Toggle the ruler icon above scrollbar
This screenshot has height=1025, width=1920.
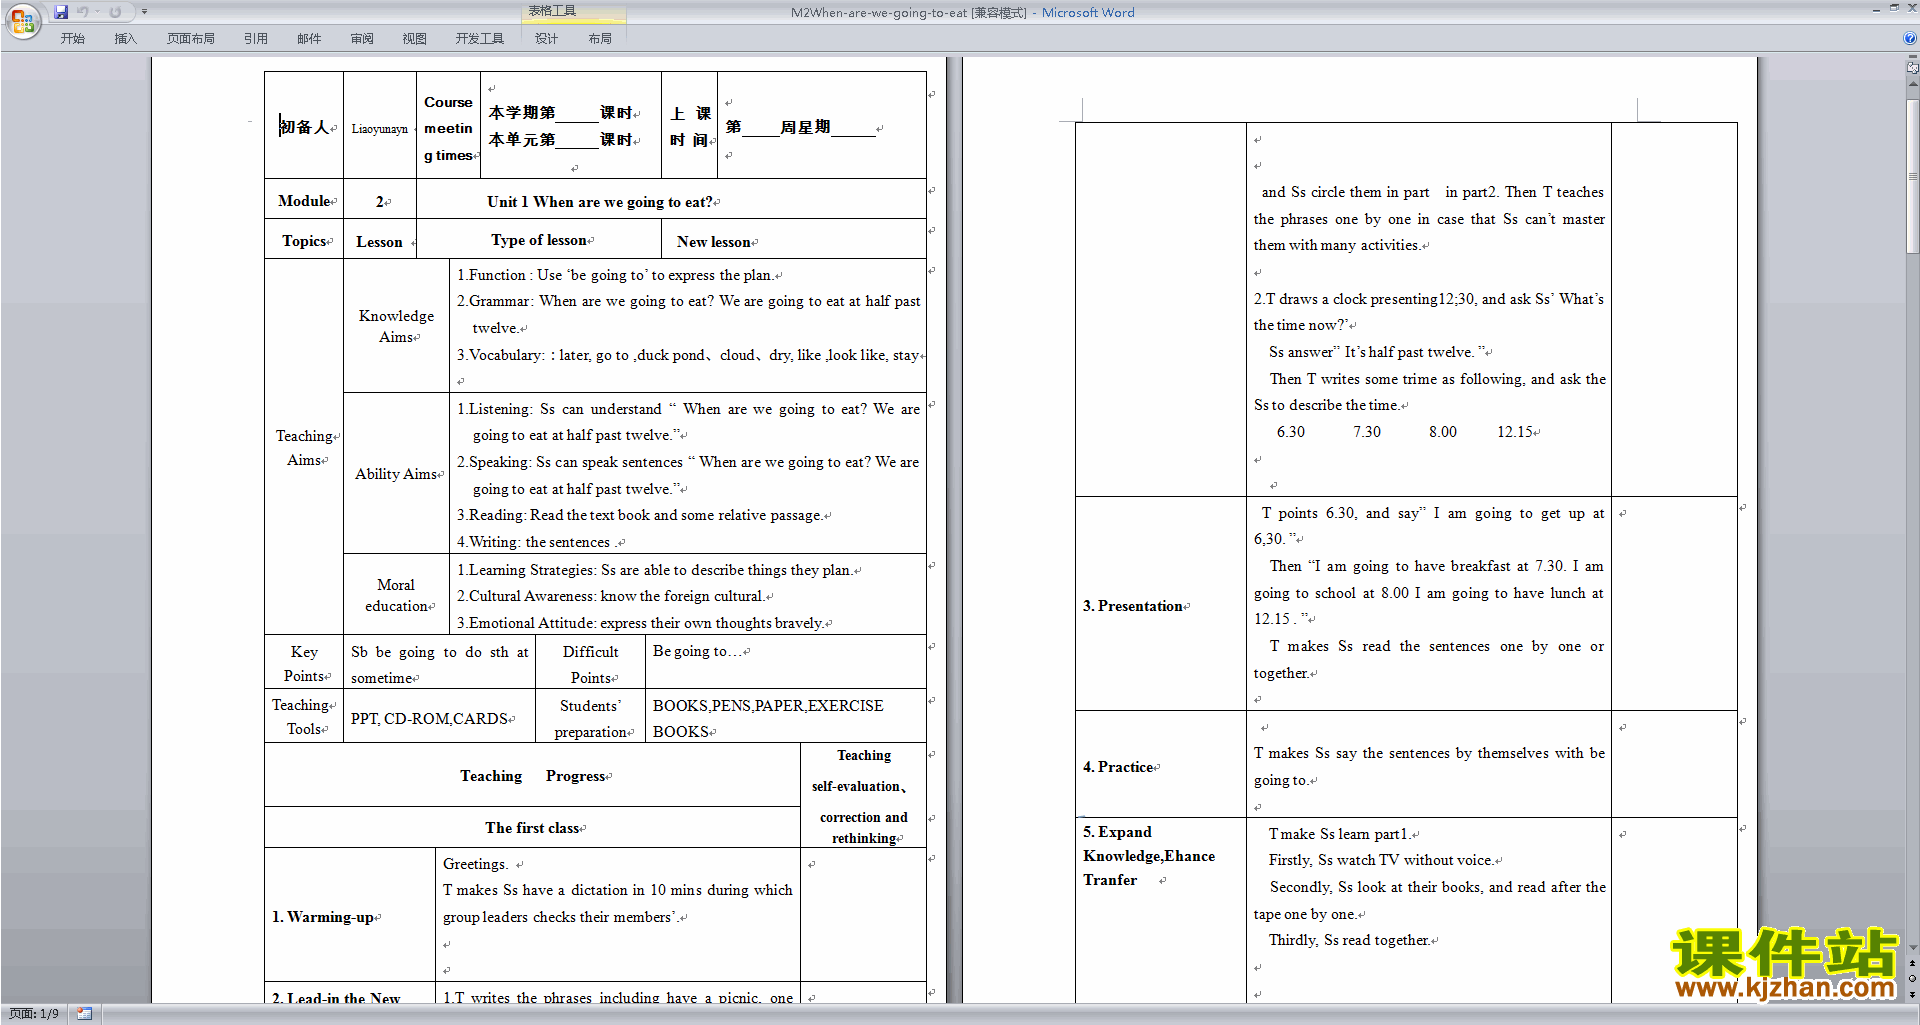tap(1912, 68)
